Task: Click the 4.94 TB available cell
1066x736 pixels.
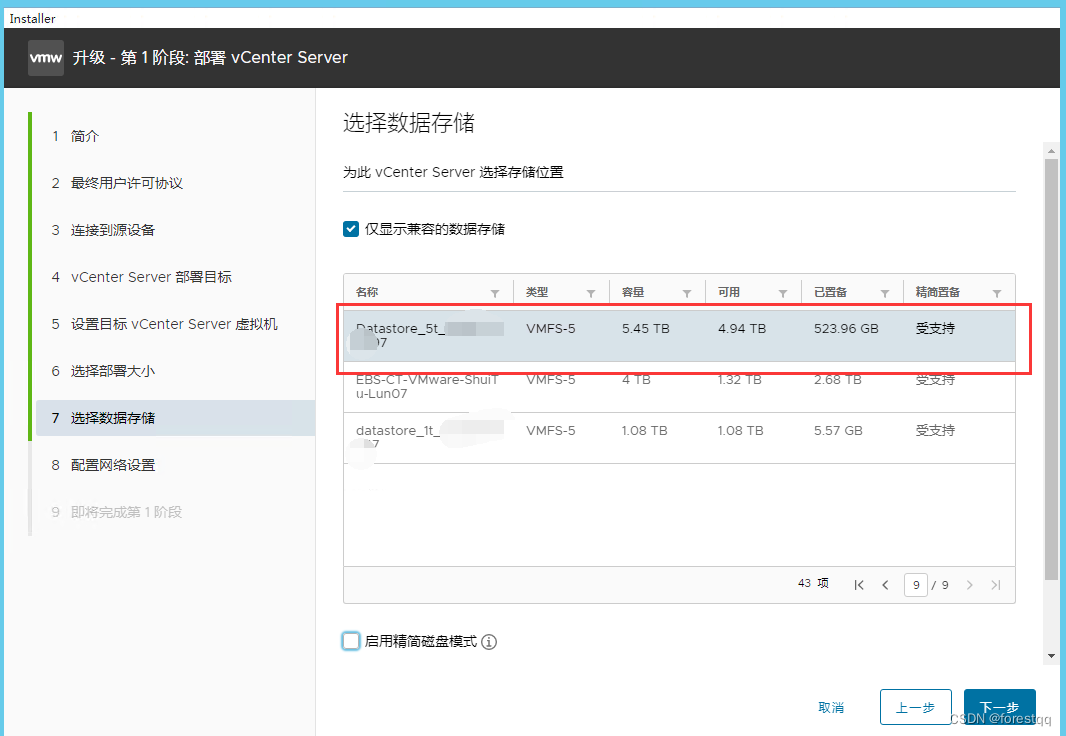Action: coord(742,329)
